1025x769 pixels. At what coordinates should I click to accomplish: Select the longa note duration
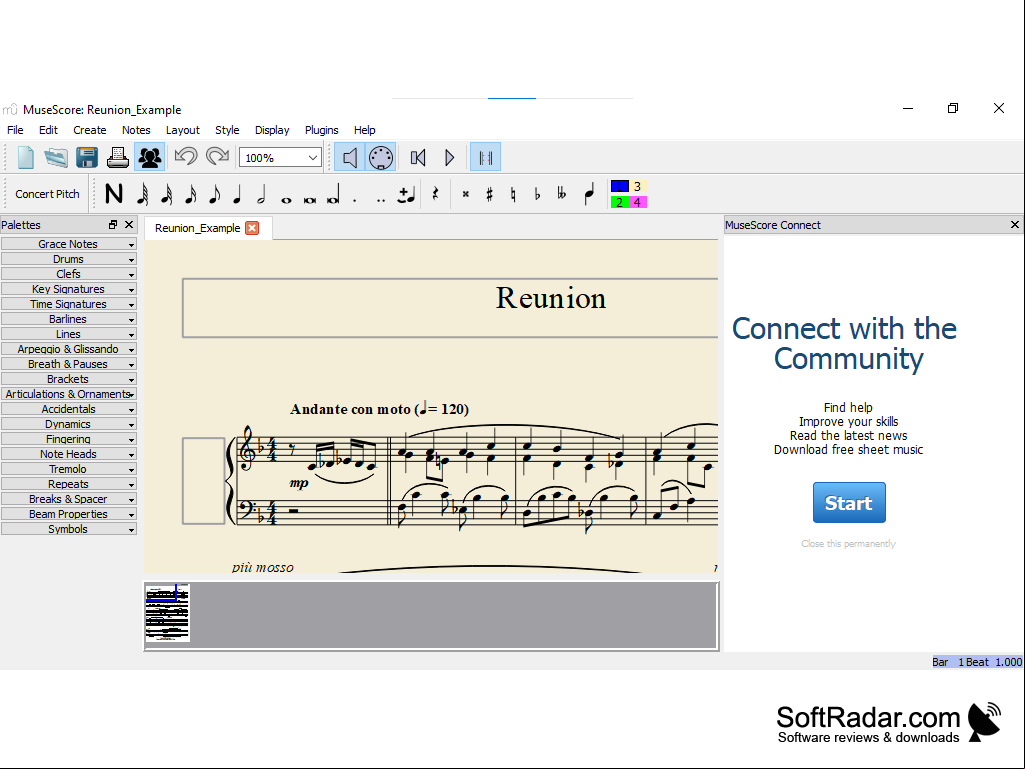coord(333,195)
